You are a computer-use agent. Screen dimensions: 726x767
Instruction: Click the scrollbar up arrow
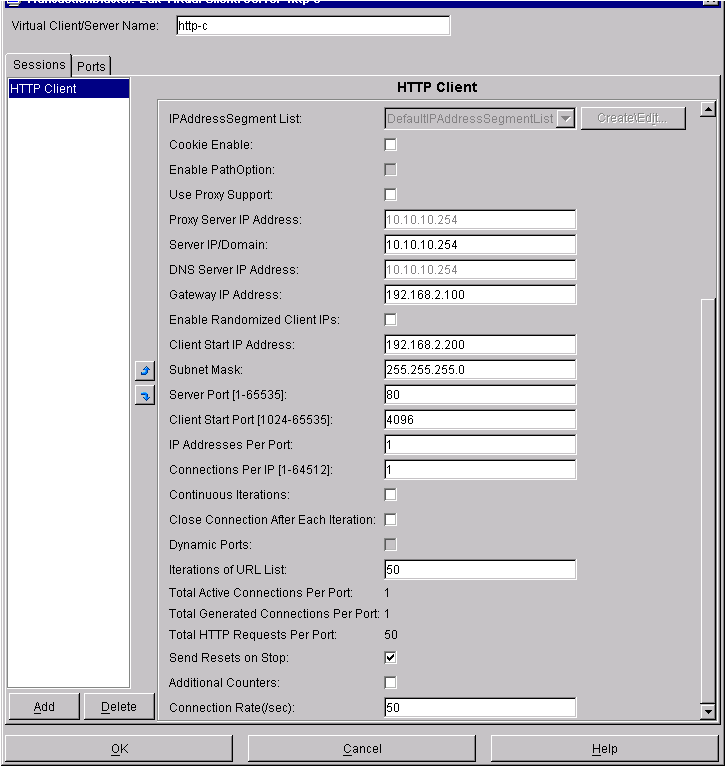tap(708, 109)
